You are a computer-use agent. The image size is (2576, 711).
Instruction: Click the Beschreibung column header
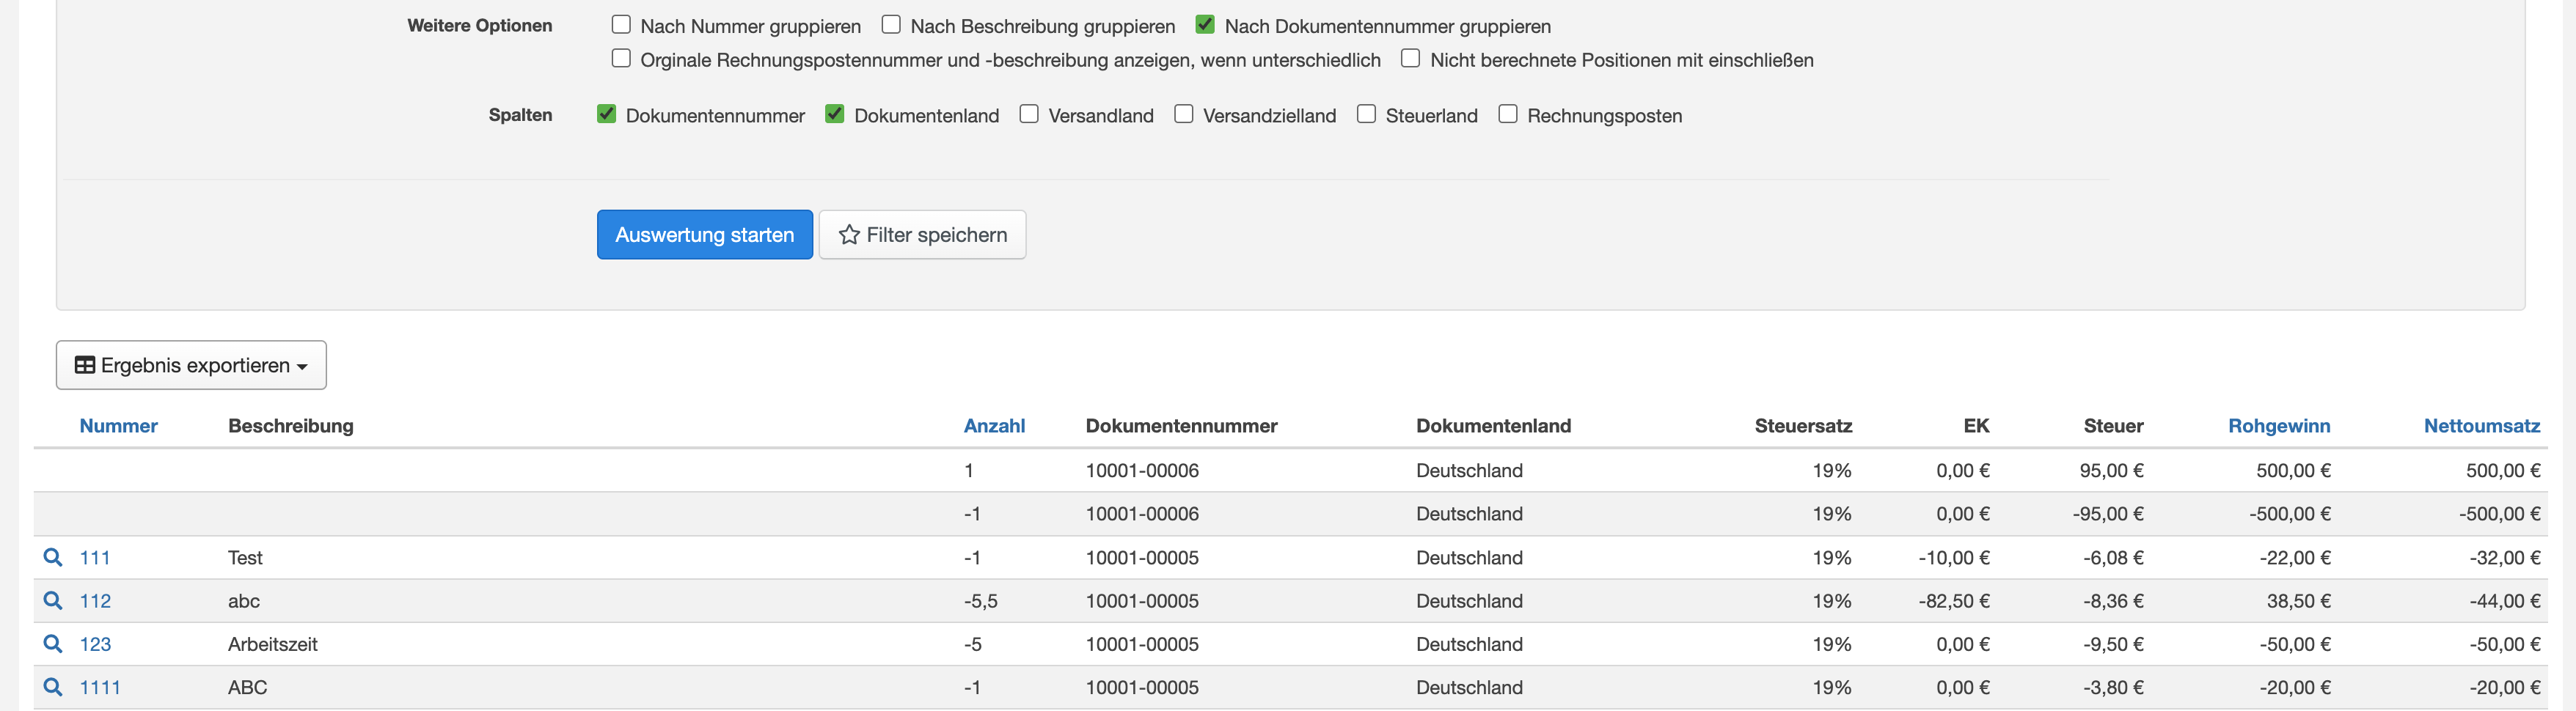(x=291, y=426)
